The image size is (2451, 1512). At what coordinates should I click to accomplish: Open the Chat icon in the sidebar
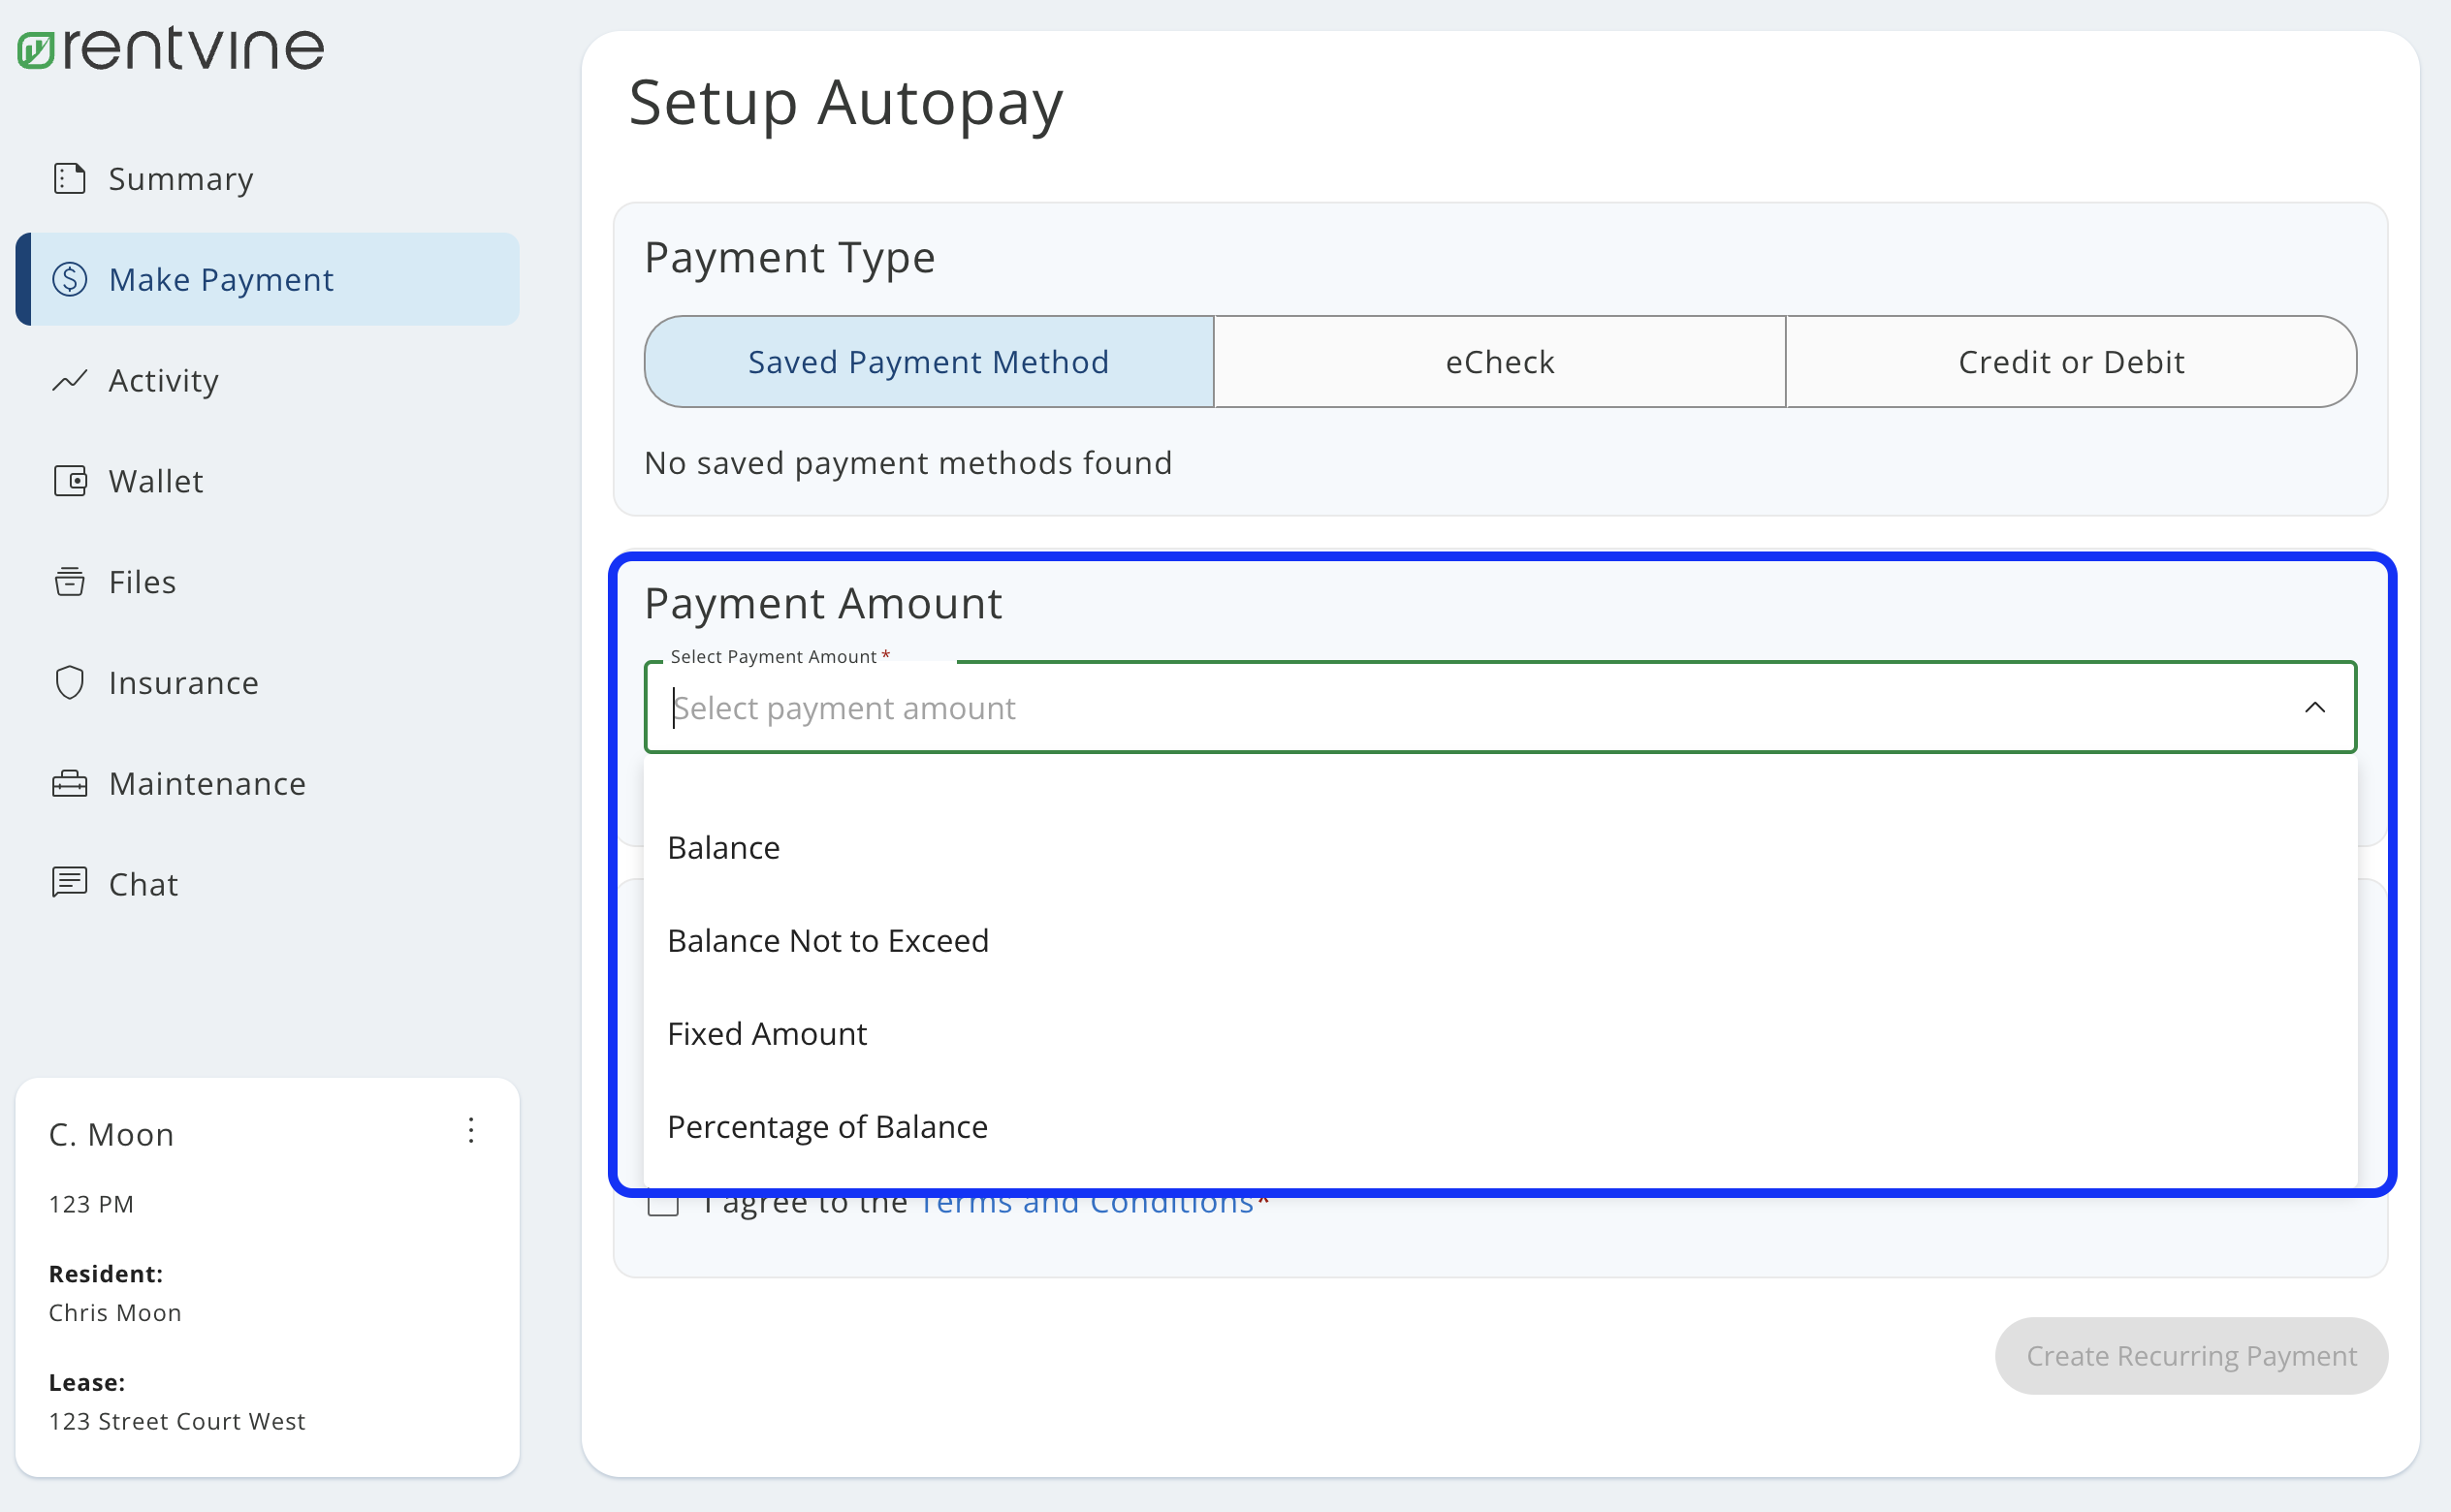[x=68, y=882]
